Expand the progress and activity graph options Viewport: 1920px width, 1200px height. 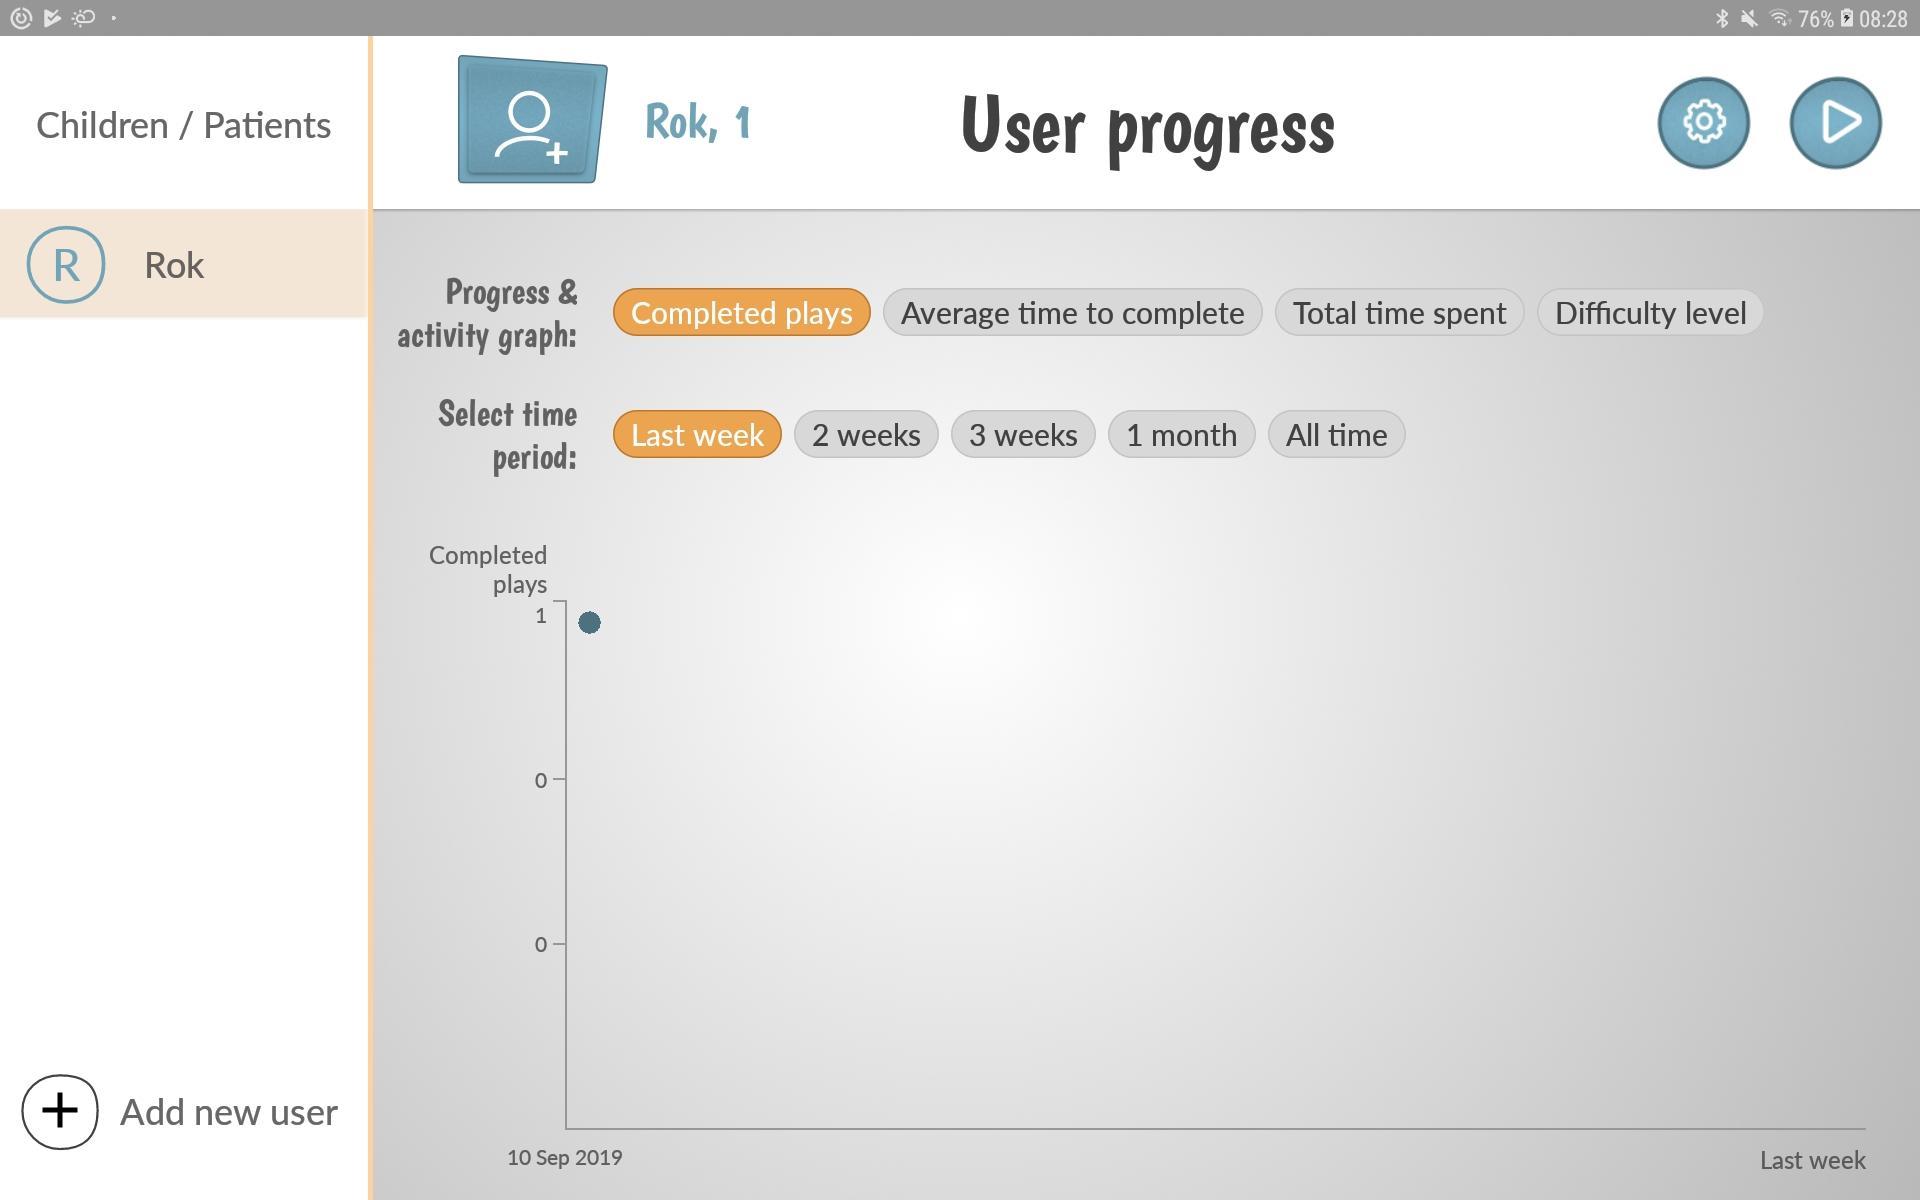tap(485, 311)
